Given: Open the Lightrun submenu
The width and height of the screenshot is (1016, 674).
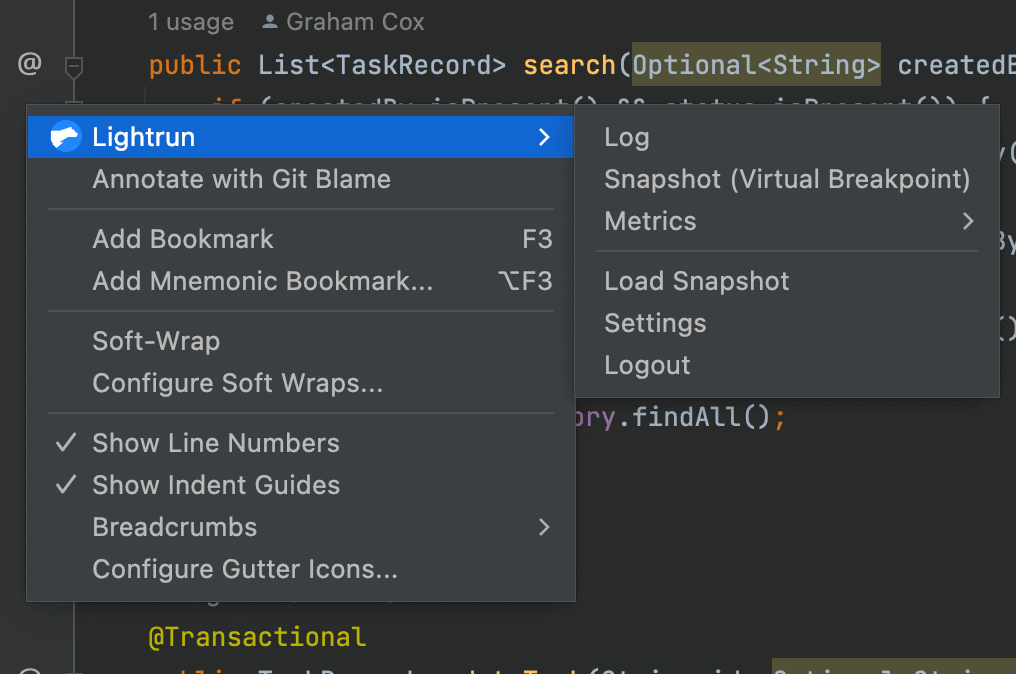Looking at the screenshot, I should point(301,137).
